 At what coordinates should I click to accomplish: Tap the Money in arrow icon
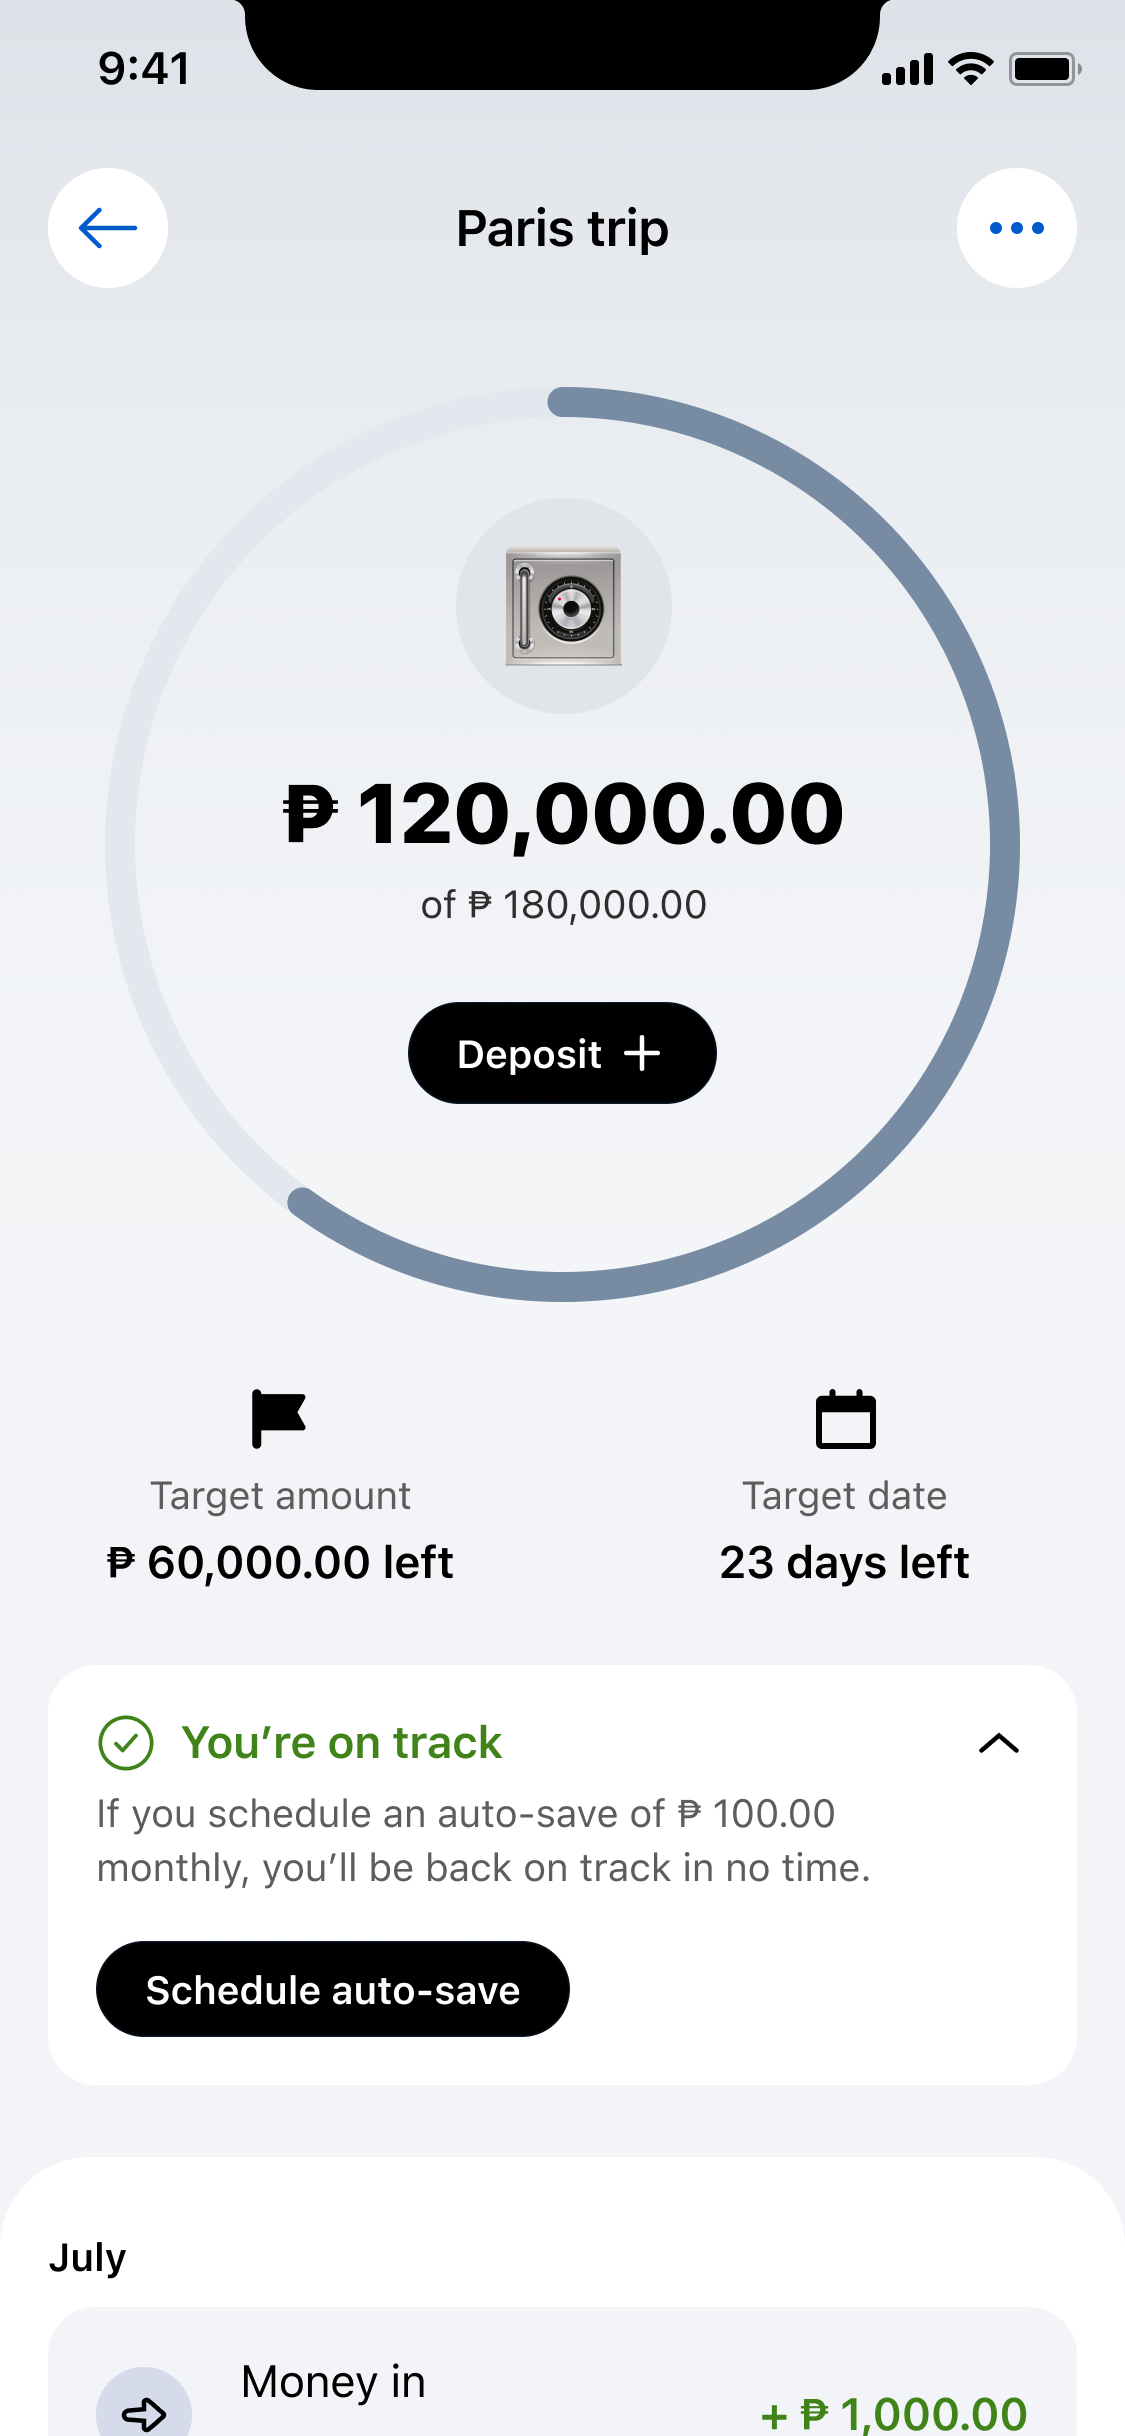coord(144,2412)
